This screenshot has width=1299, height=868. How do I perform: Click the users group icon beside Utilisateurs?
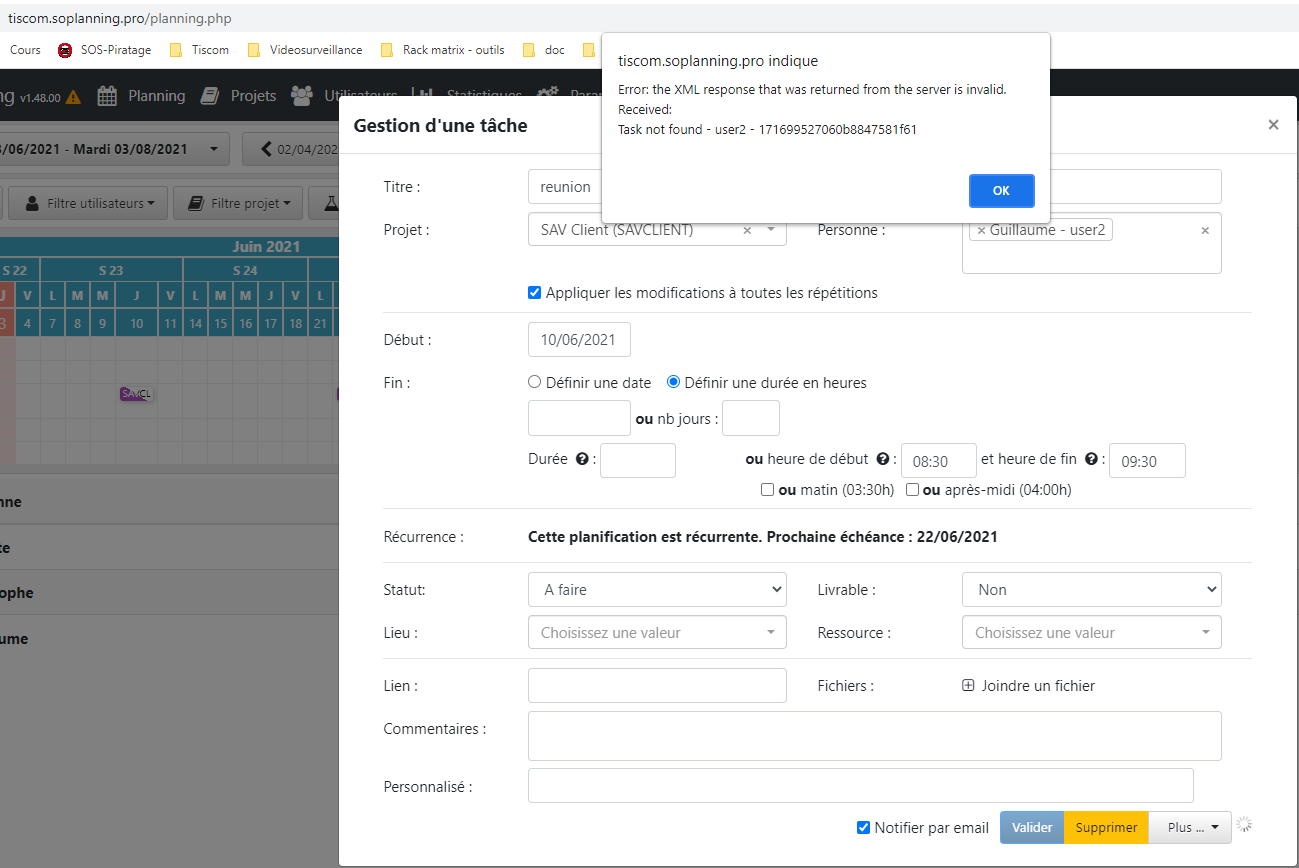(x=301, y=96)
